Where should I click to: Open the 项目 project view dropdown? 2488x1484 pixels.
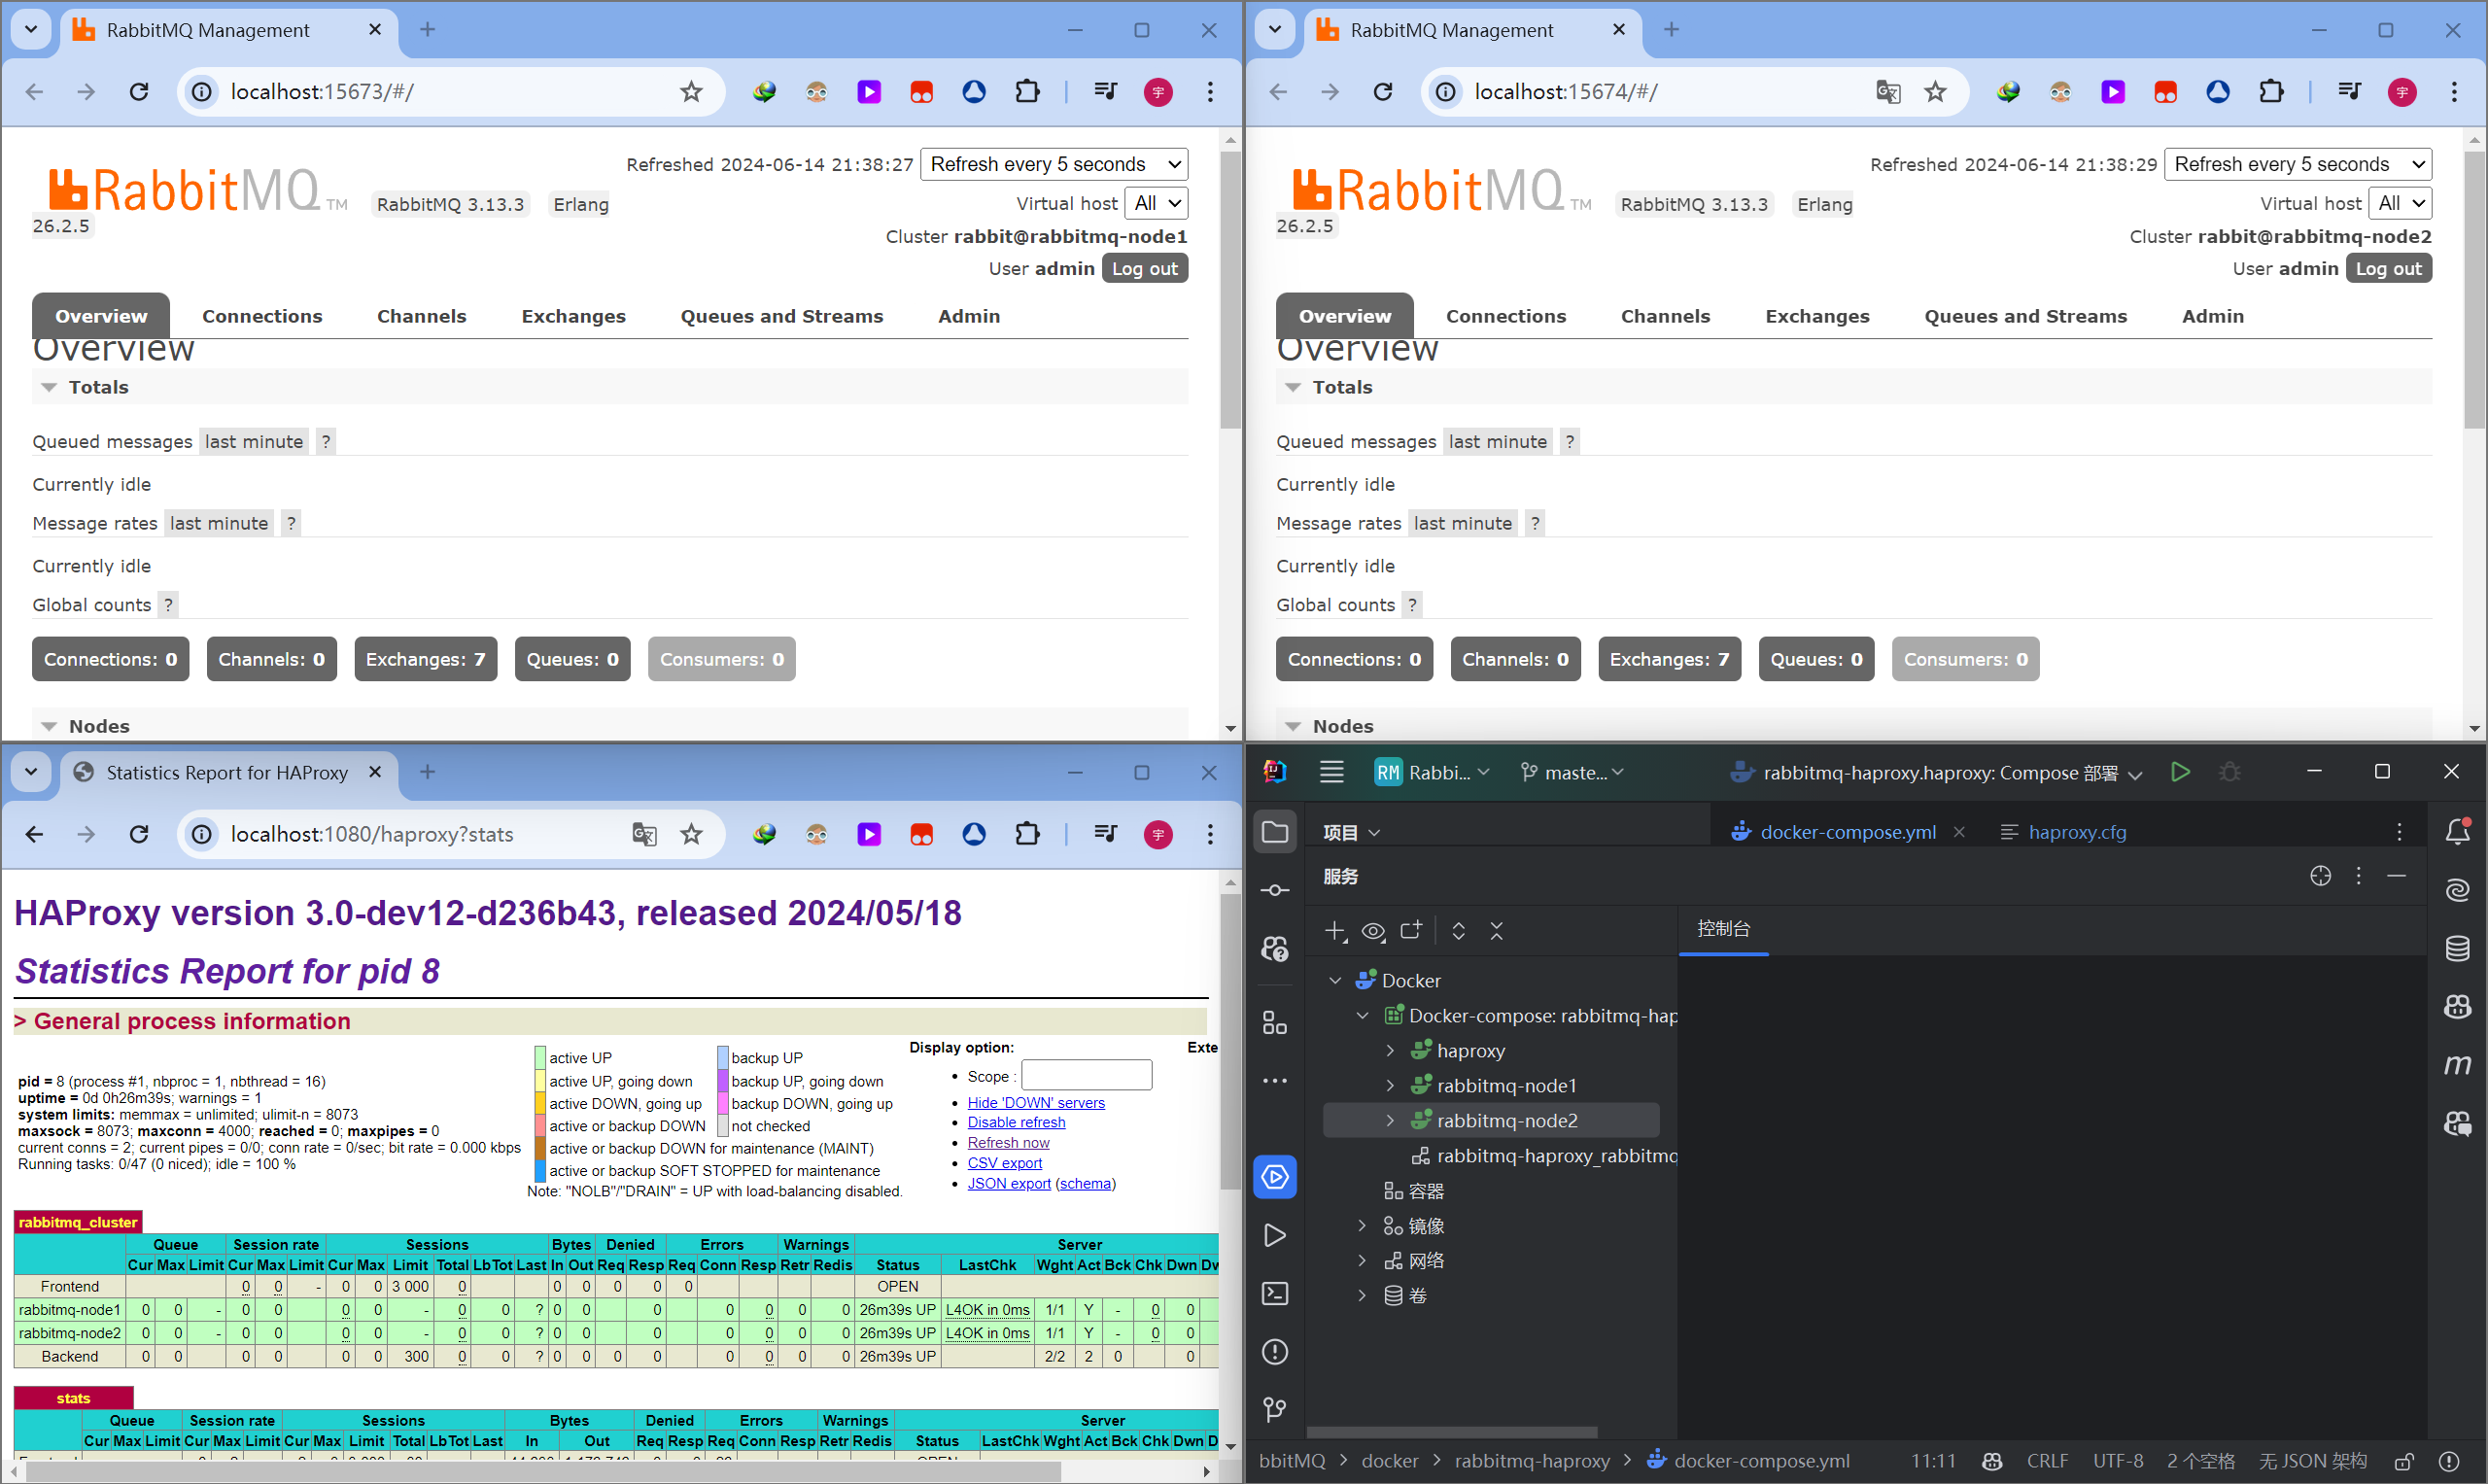click(x=1351, y=832)
